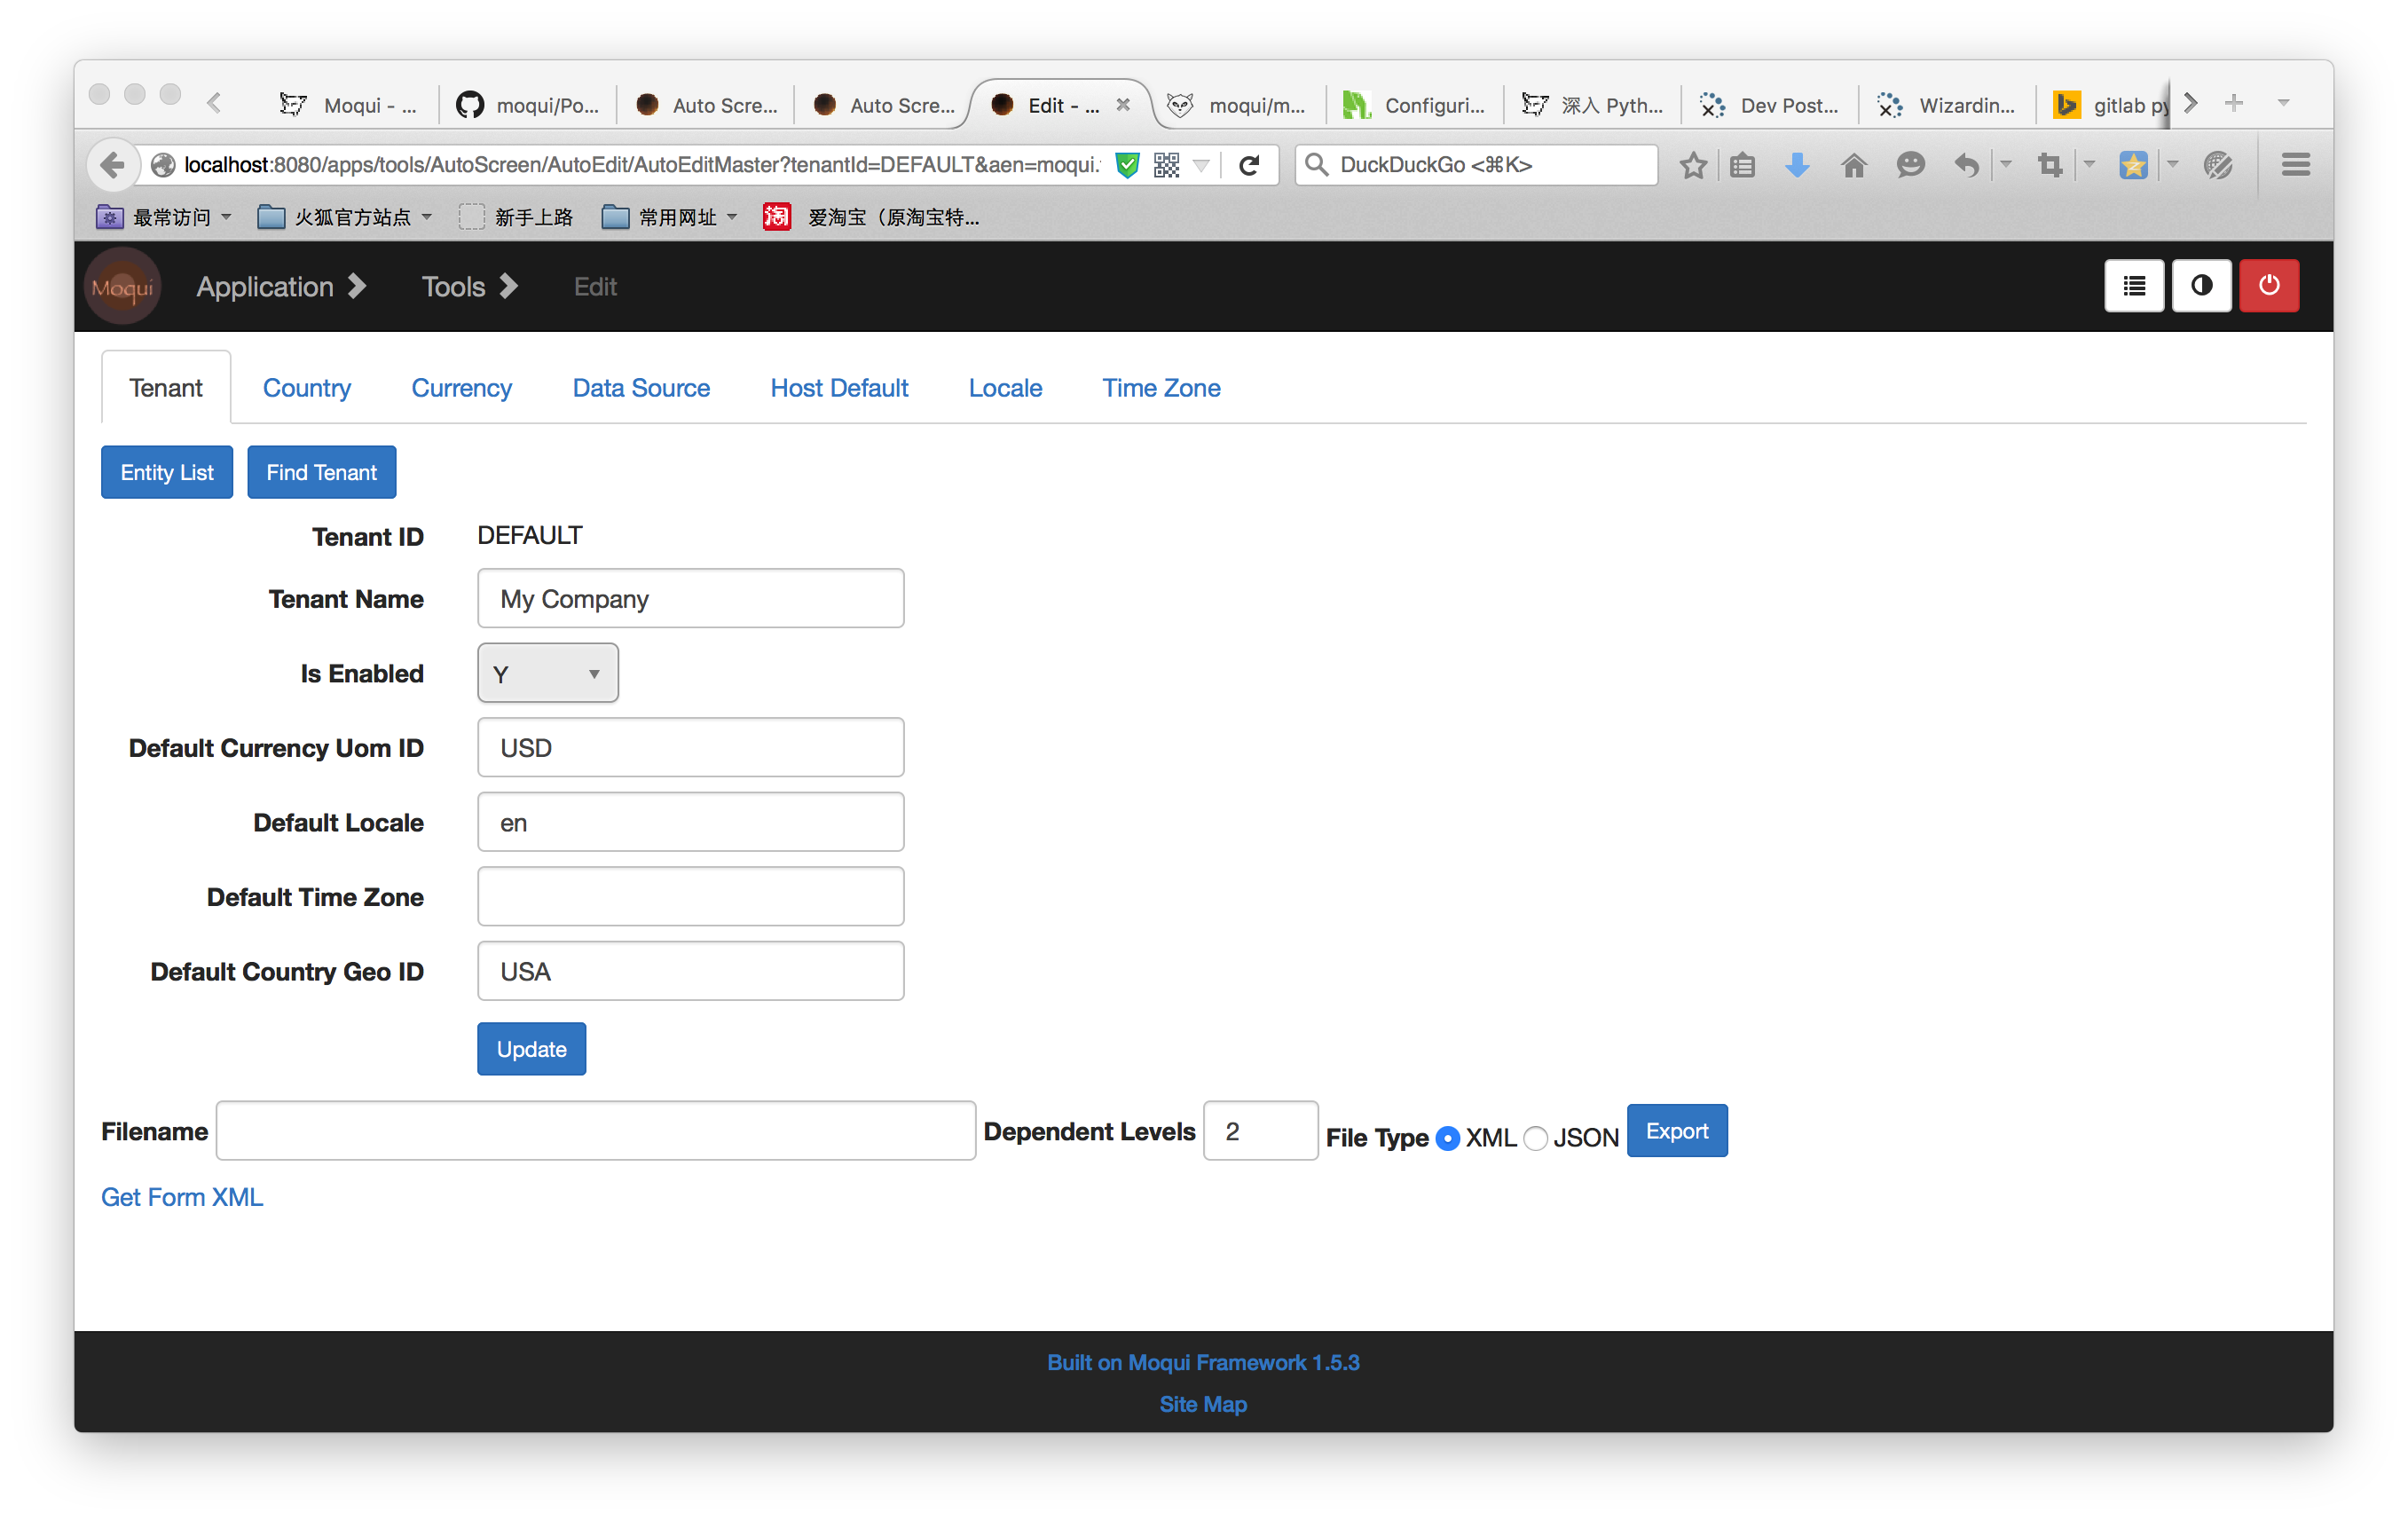
Task: Switch to the Currency tab
Action: click(461, 388)
